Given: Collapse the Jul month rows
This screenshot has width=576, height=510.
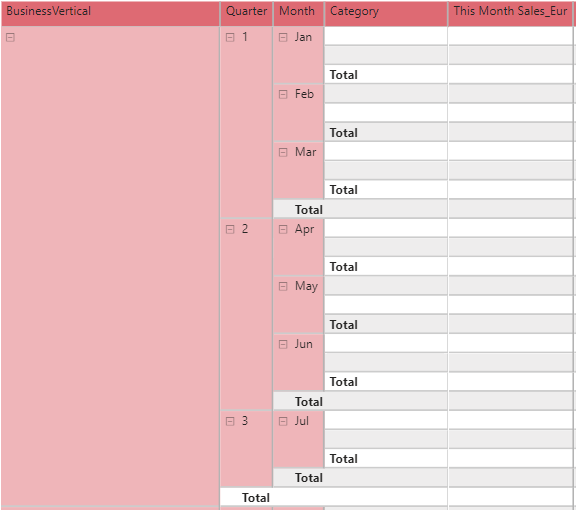Looking at the screenshot, I should tap(283, 421).
